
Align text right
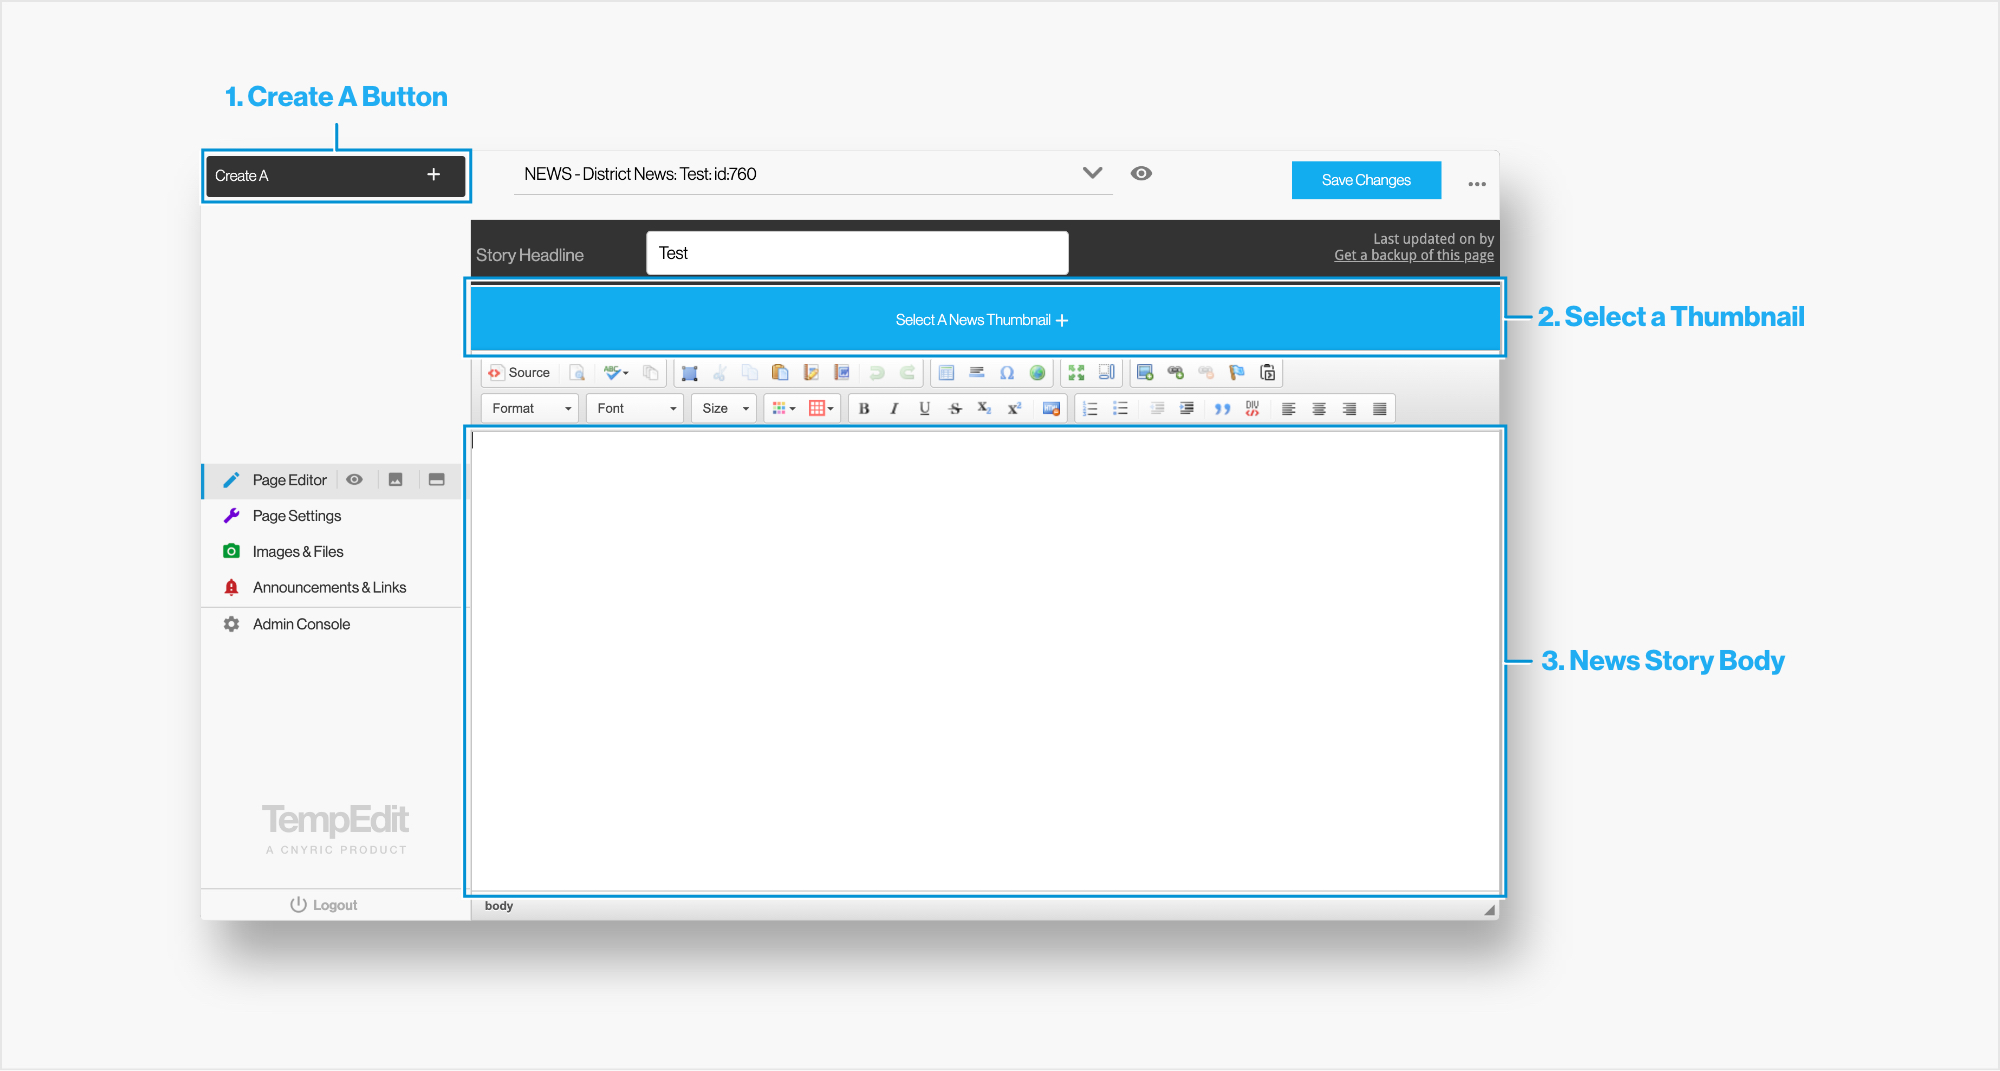point(1349,409)
